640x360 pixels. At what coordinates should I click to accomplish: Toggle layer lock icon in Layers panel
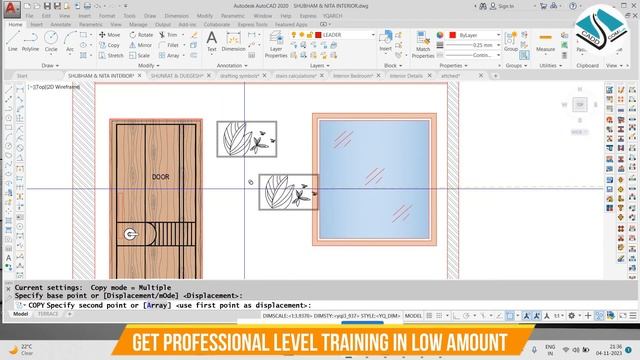tap(310, 35)
